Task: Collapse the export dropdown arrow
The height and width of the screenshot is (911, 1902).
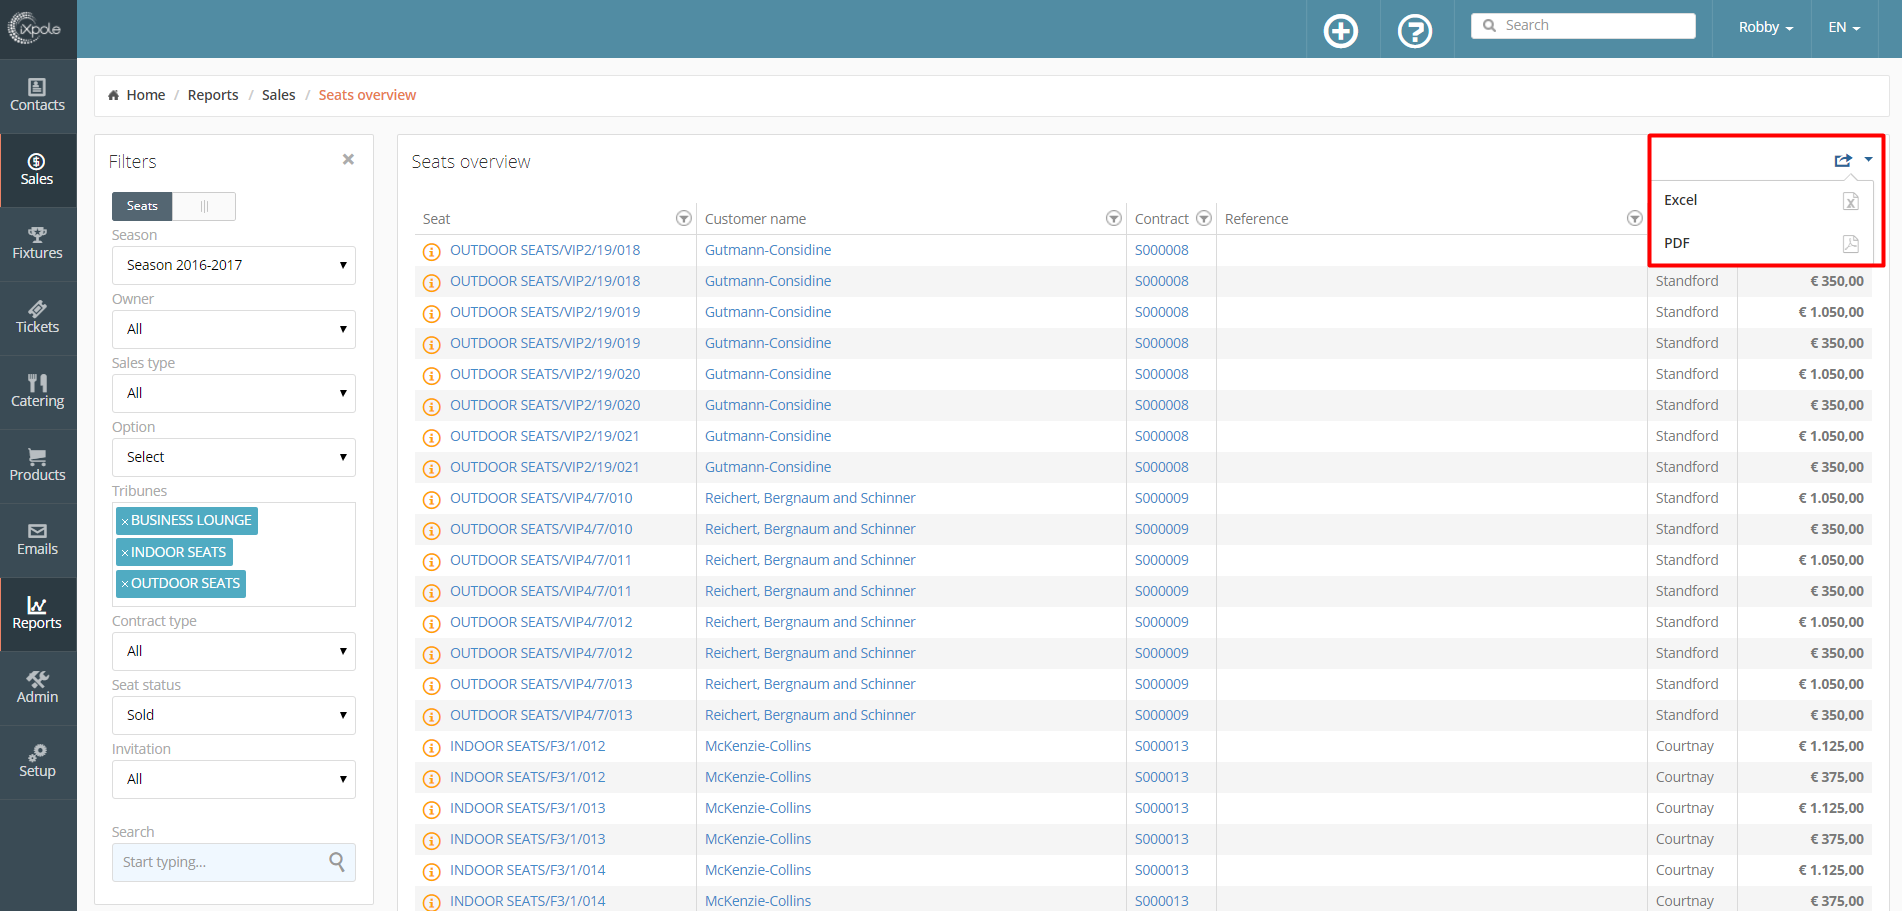Action: pyautogui.click(x=1868, y=159)
